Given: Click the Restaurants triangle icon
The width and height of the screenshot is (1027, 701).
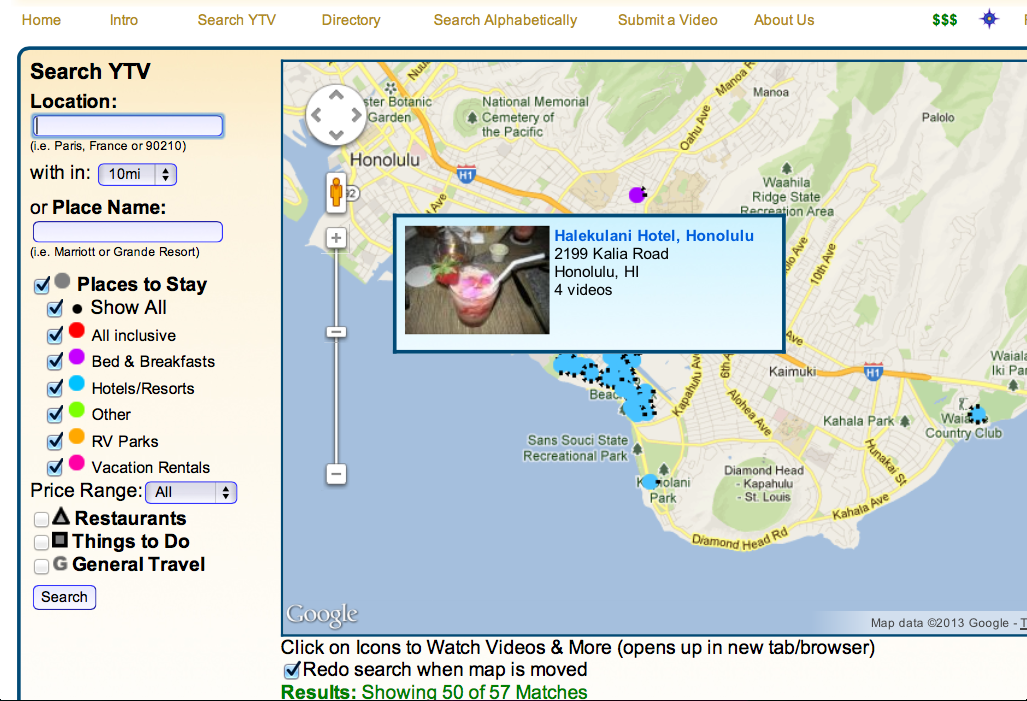Looking at the screenshot, I should coord(61,516).
